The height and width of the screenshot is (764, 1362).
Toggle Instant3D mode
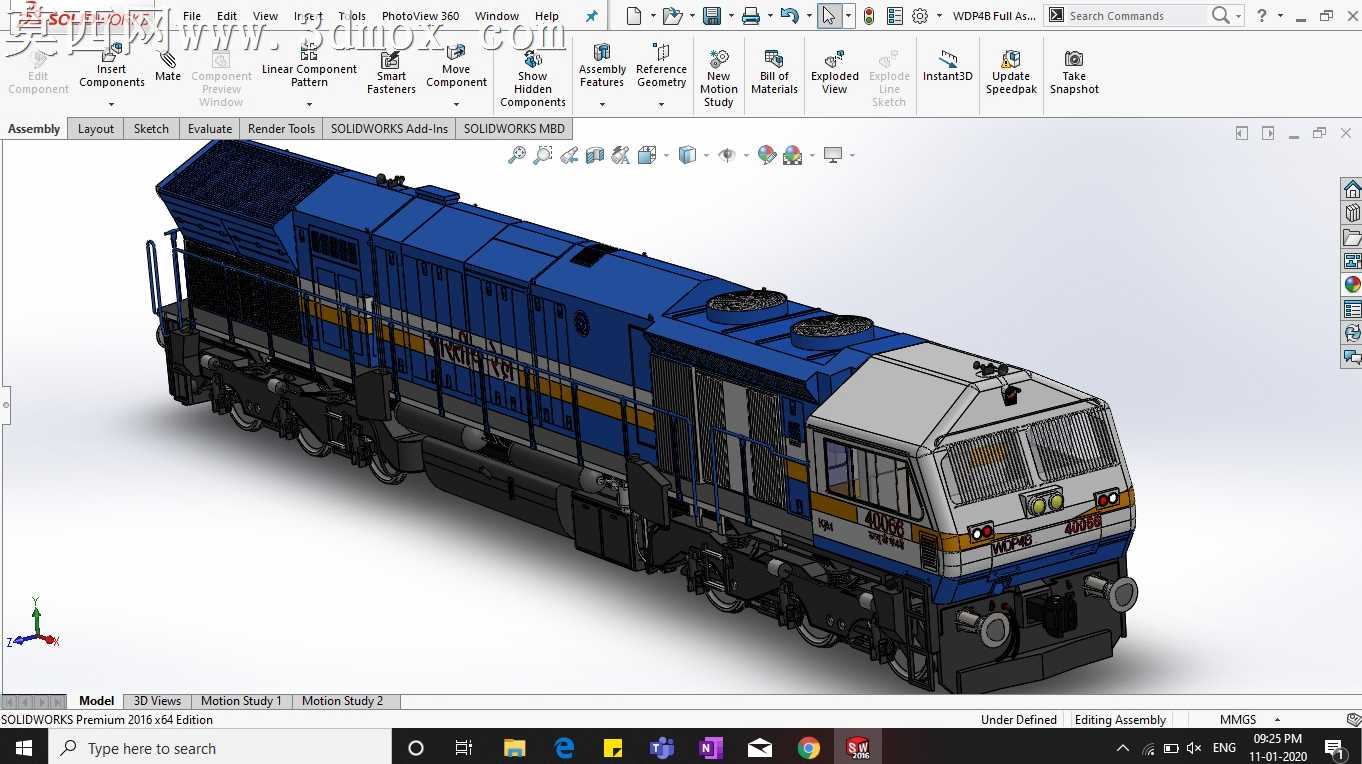[x=947, y=65]
